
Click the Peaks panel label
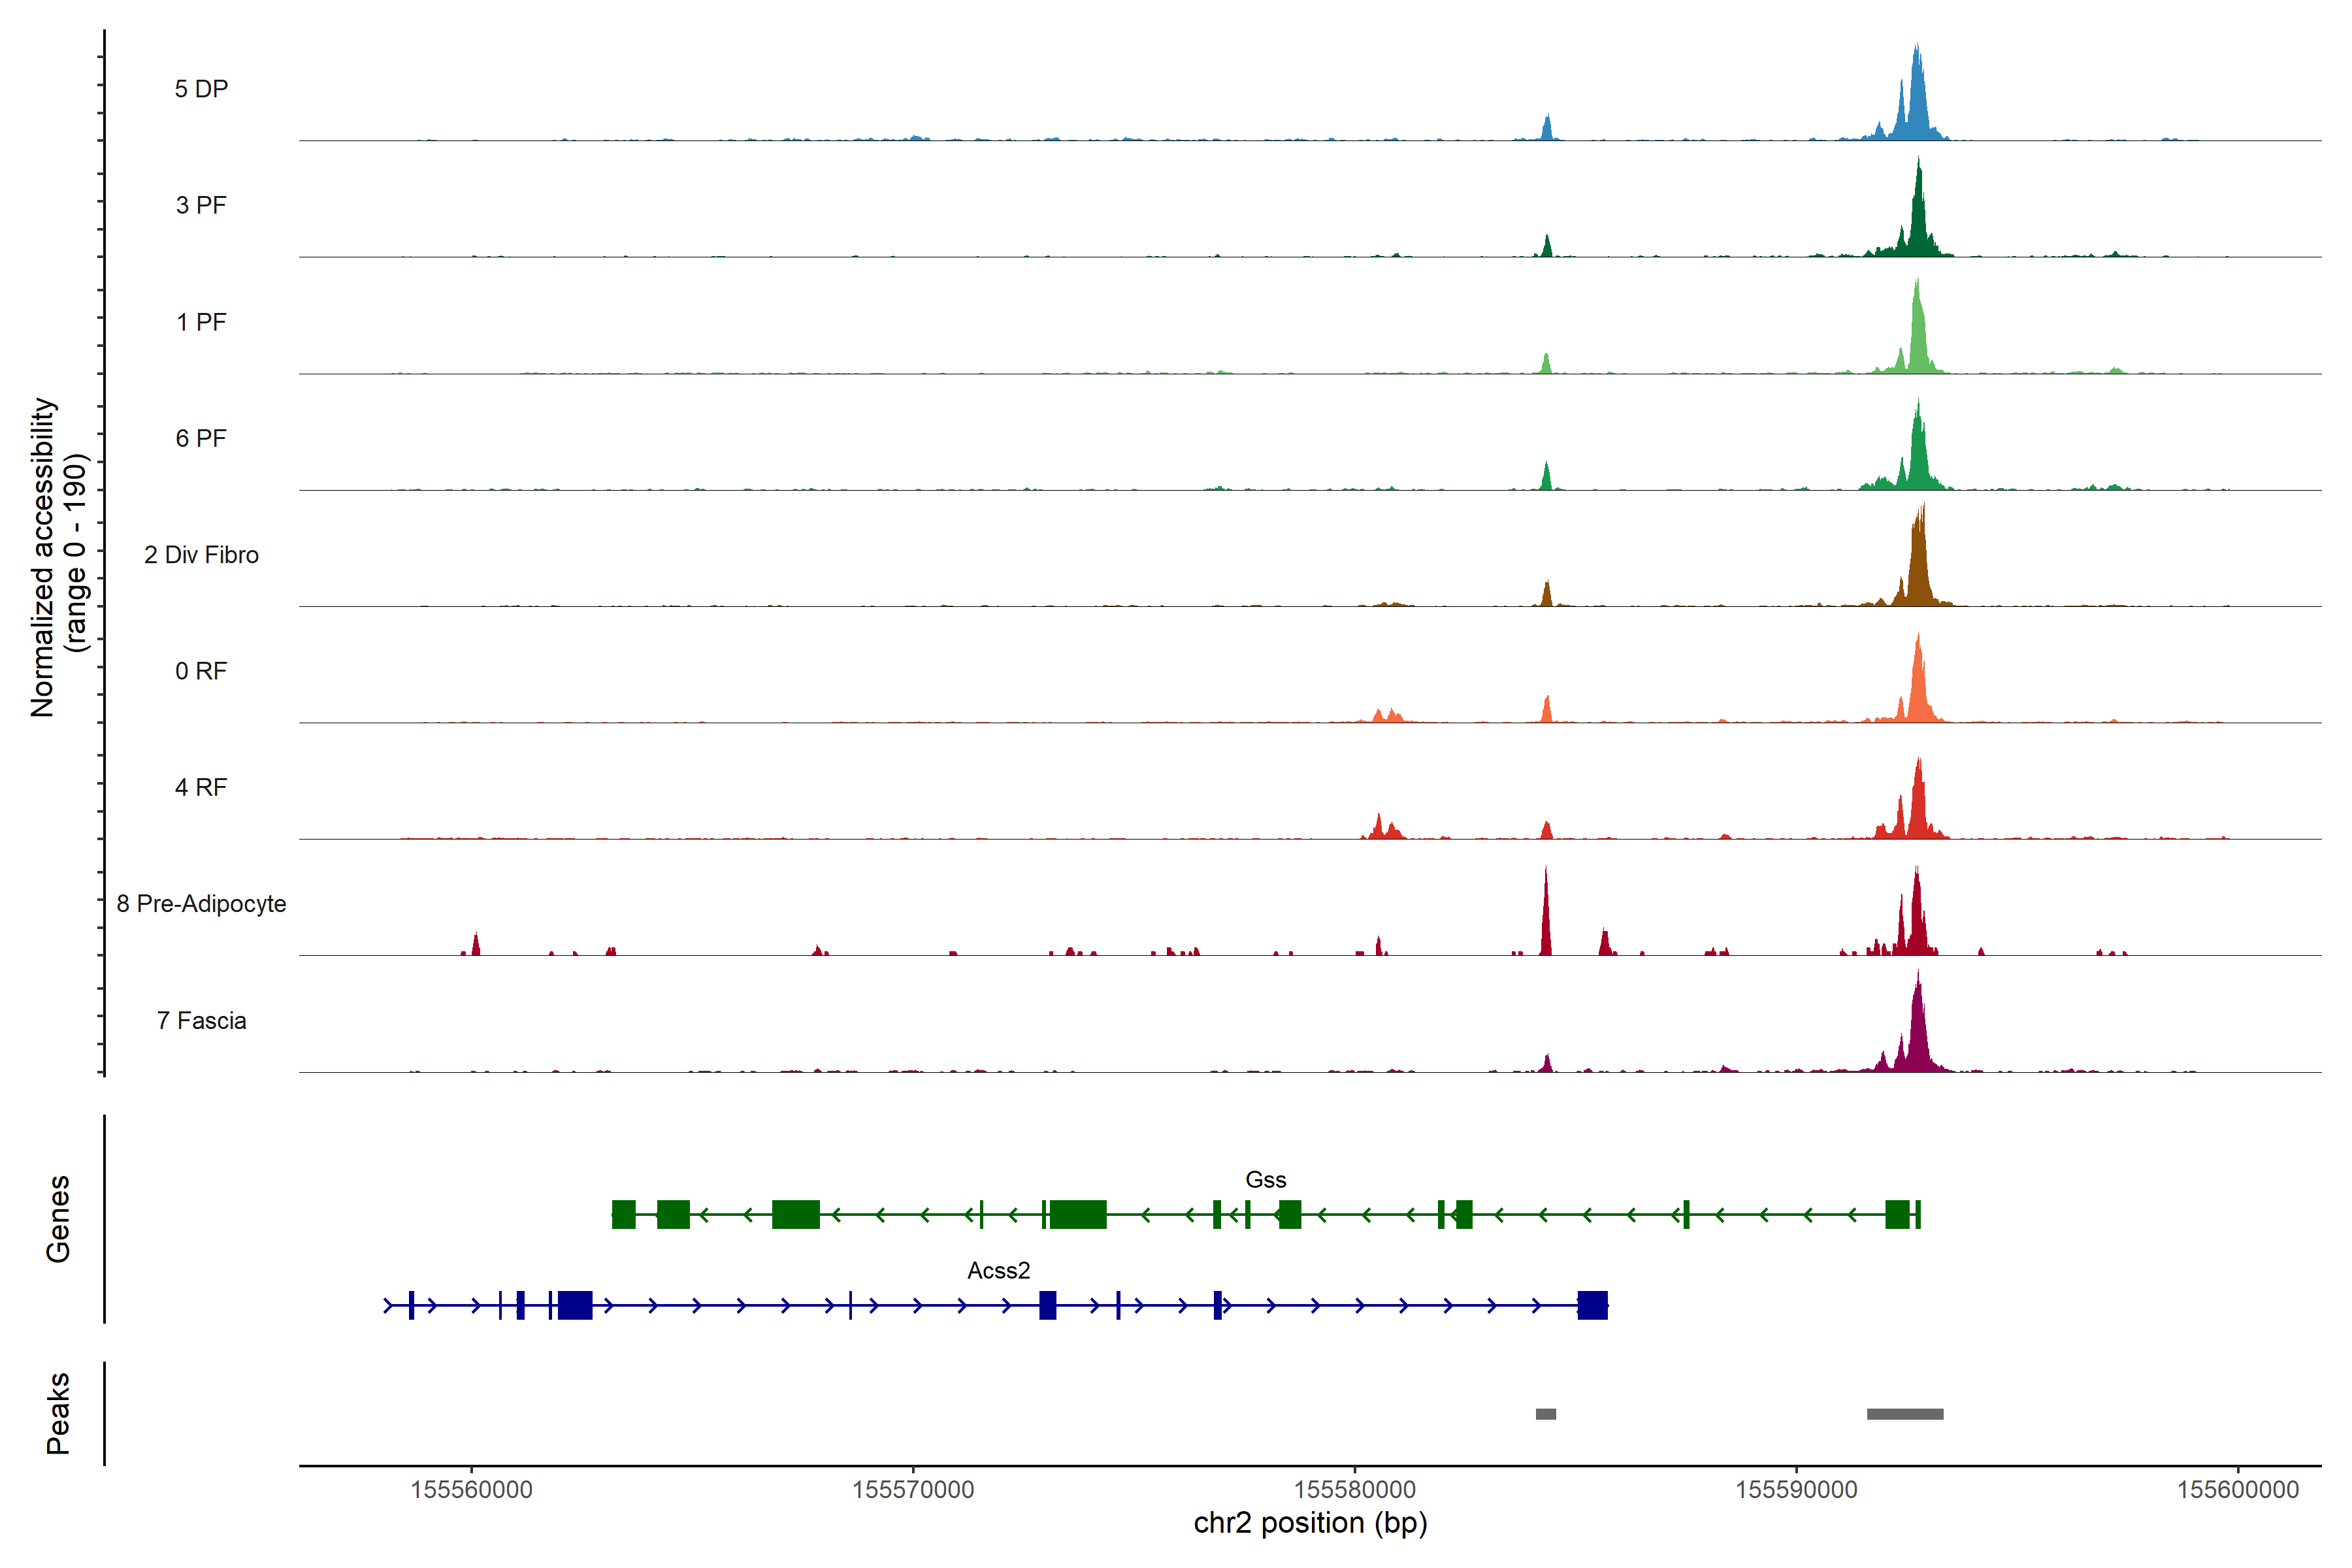click(x=58, y=1413)
